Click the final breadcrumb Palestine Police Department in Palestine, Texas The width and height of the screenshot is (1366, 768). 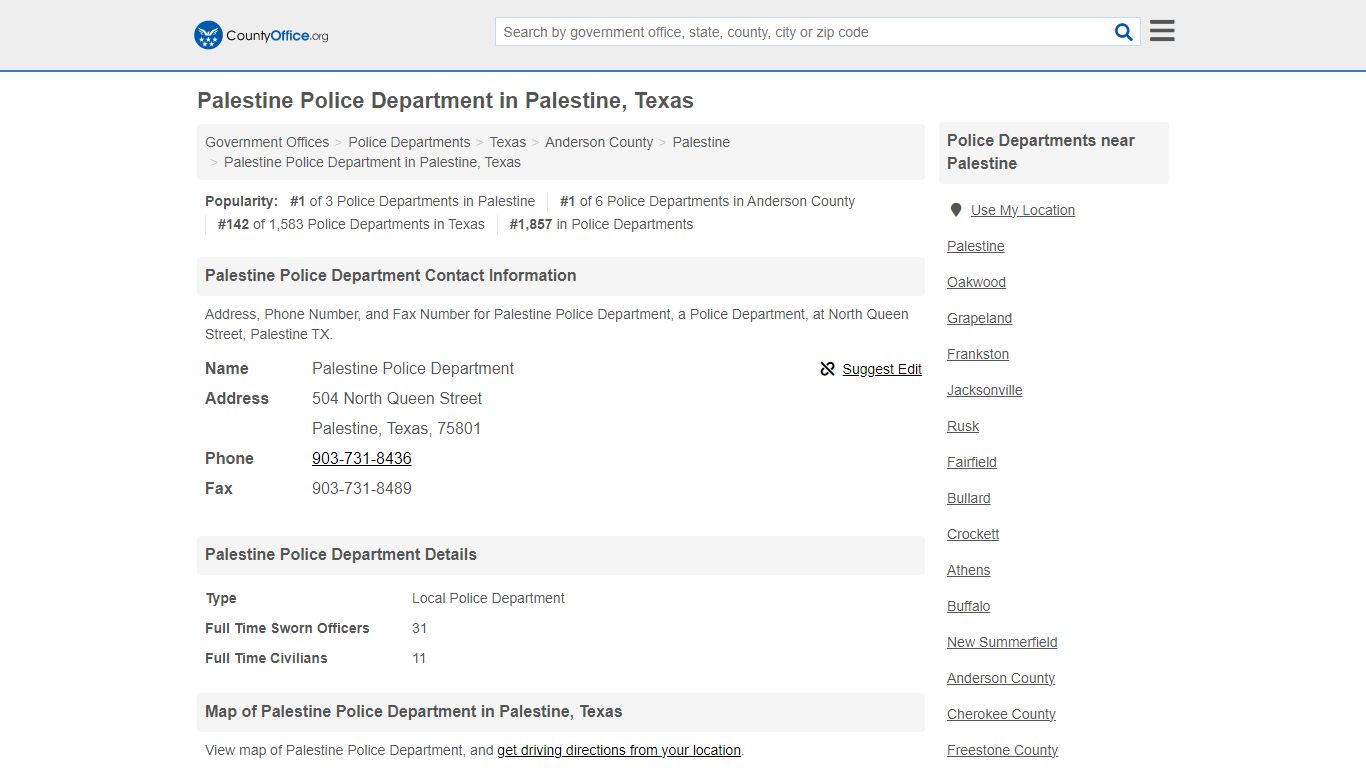tap(372, 162)
